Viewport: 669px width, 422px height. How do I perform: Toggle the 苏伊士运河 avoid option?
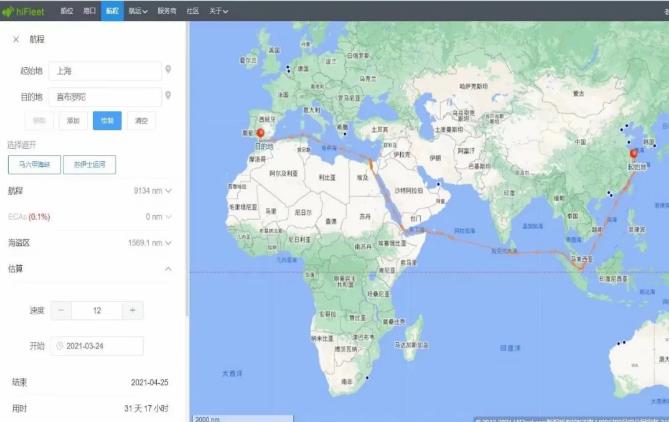89,164
